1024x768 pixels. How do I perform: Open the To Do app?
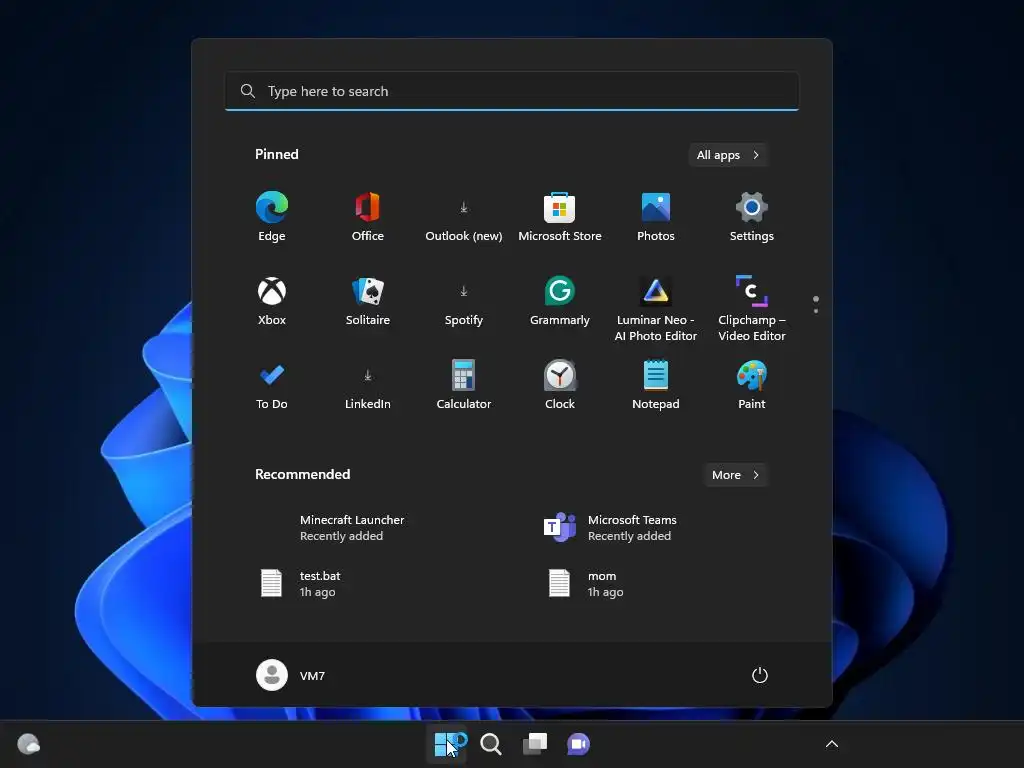272,385
